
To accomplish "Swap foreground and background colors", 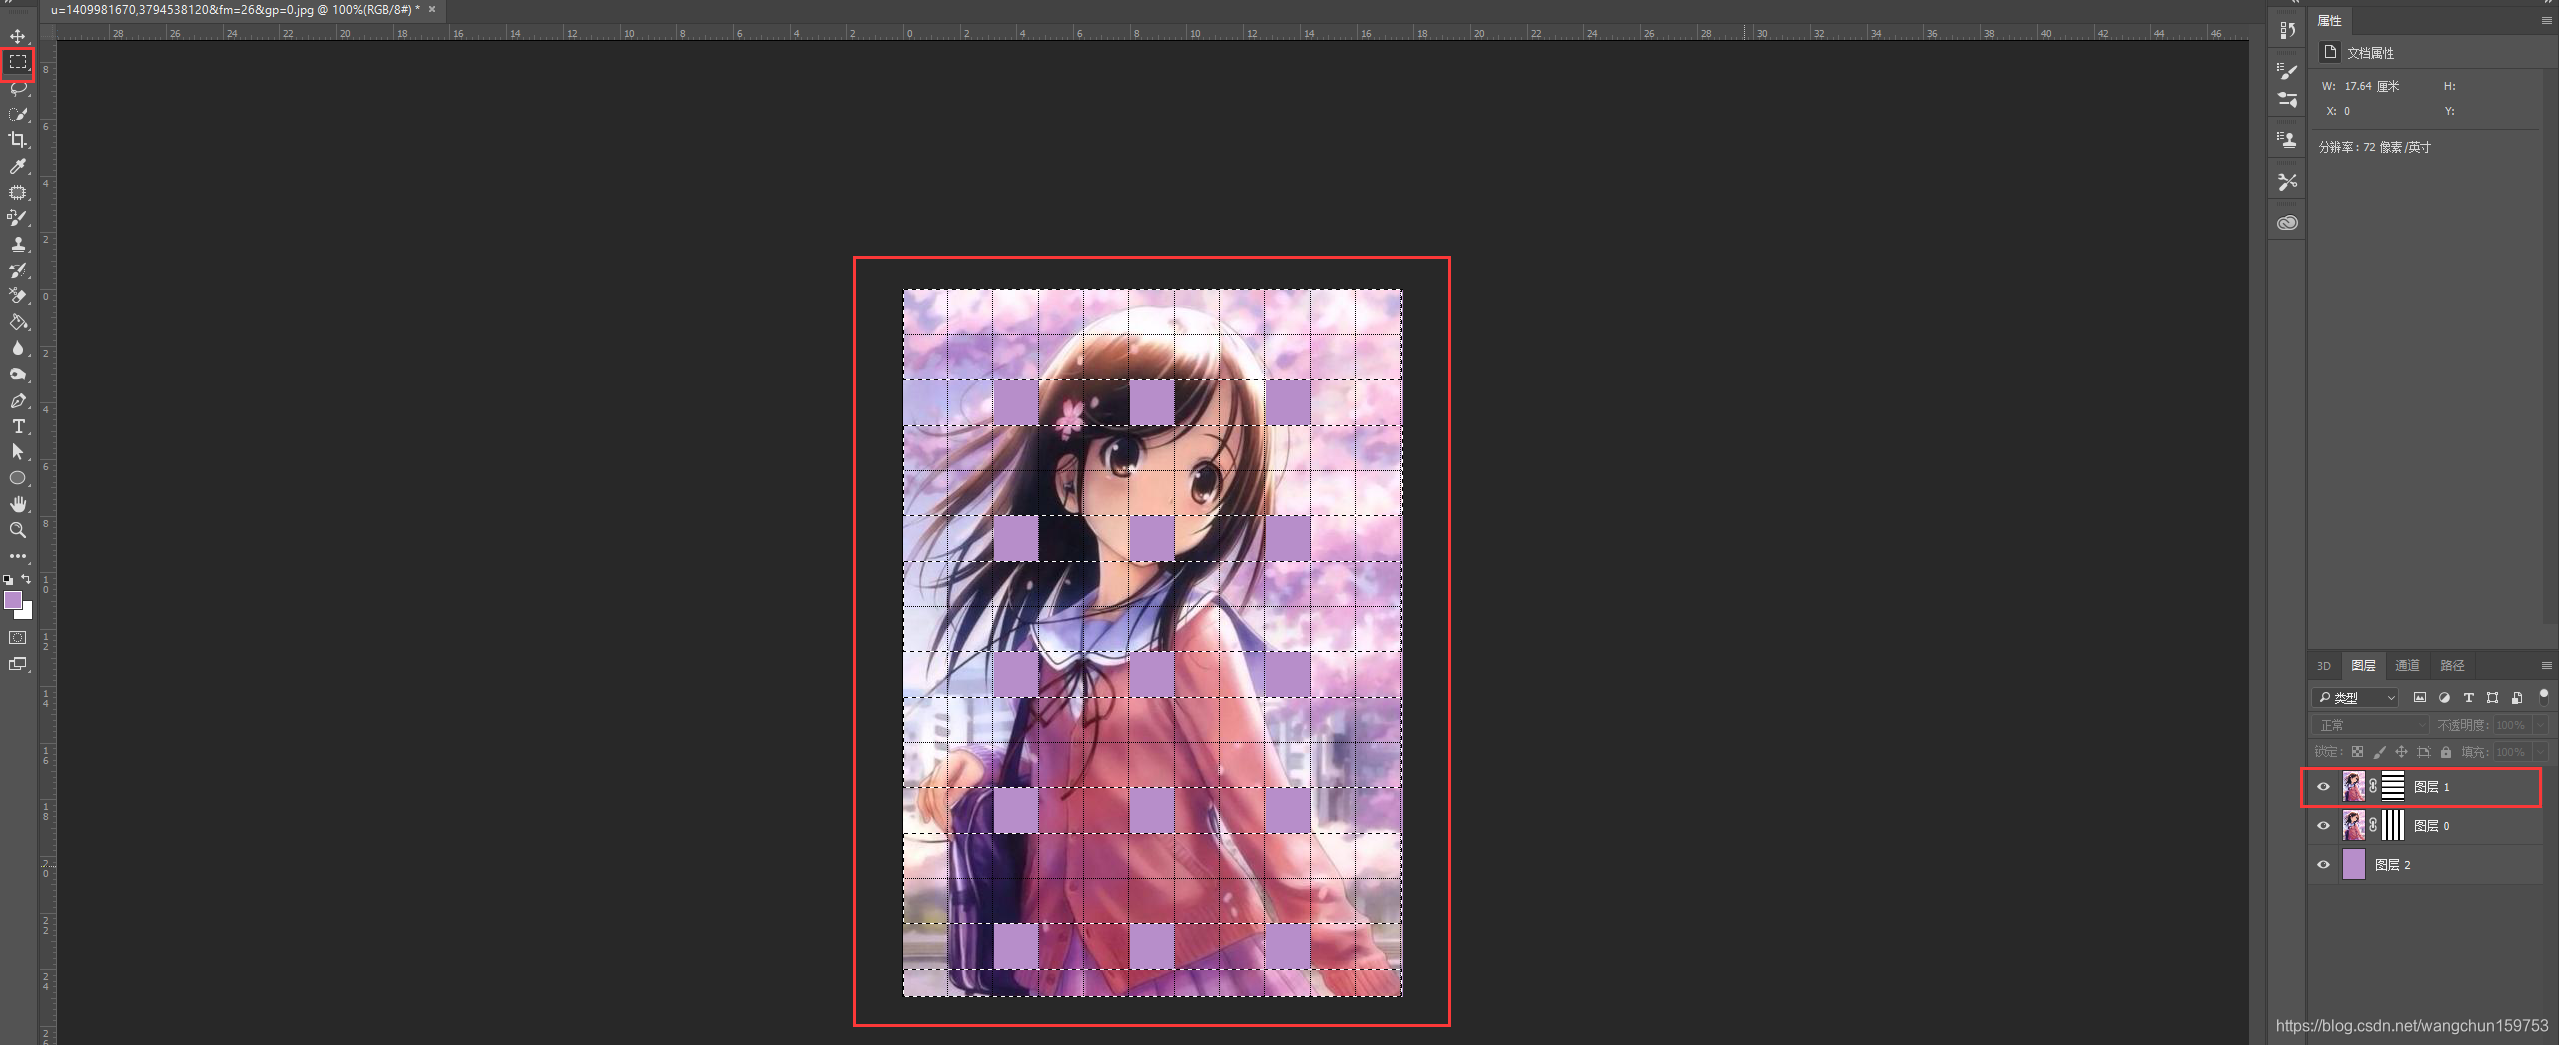I will (x=27, y=579).
